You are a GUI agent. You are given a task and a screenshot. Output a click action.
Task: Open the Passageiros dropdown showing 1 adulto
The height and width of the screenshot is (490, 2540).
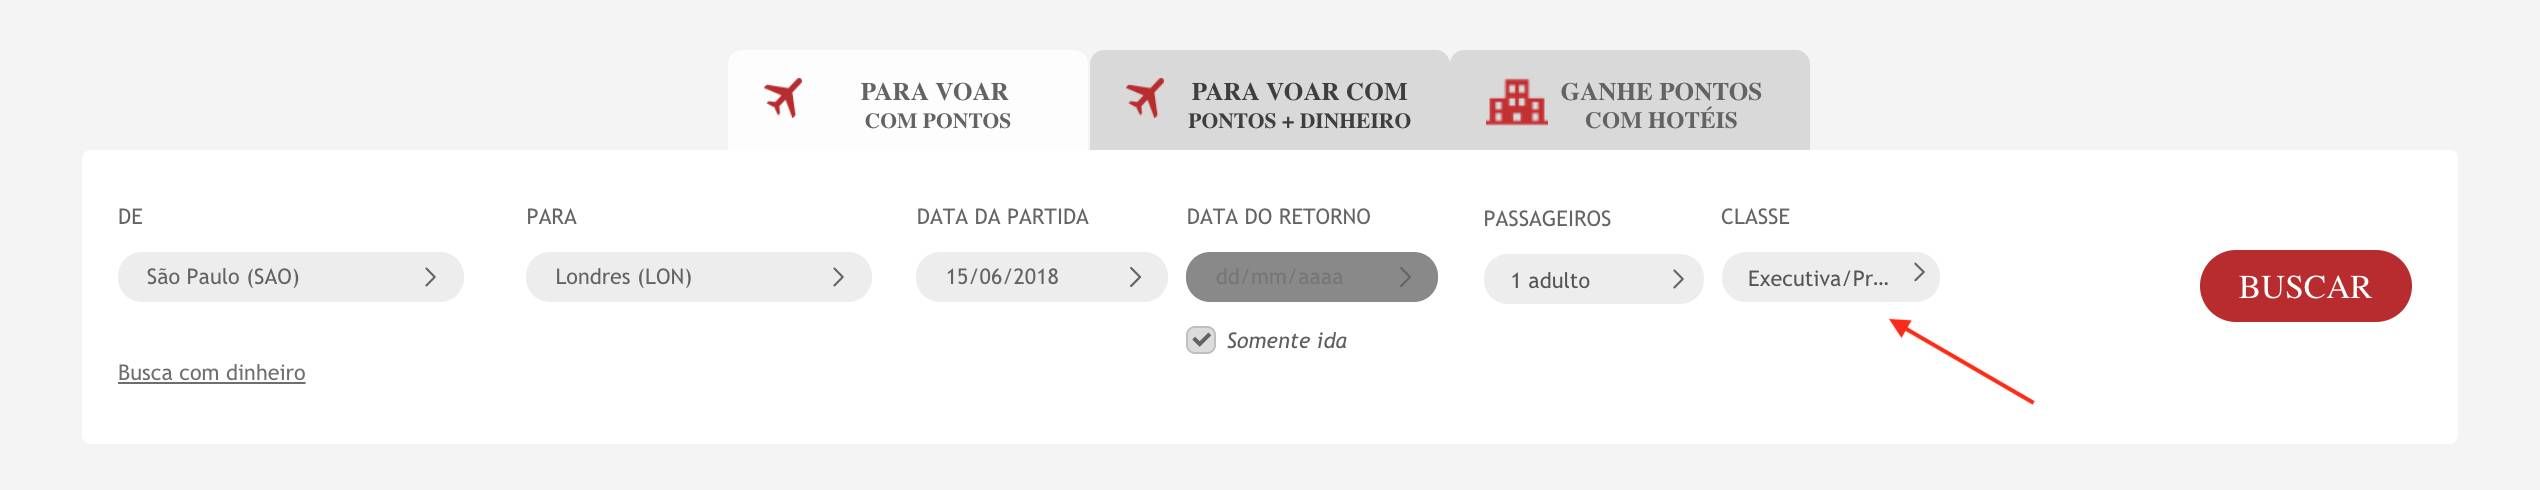(x=1593, y=279)
